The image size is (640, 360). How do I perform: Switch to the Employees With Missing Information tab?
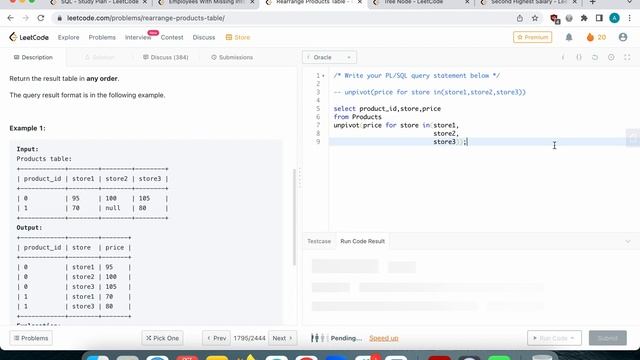coord(206,2)
